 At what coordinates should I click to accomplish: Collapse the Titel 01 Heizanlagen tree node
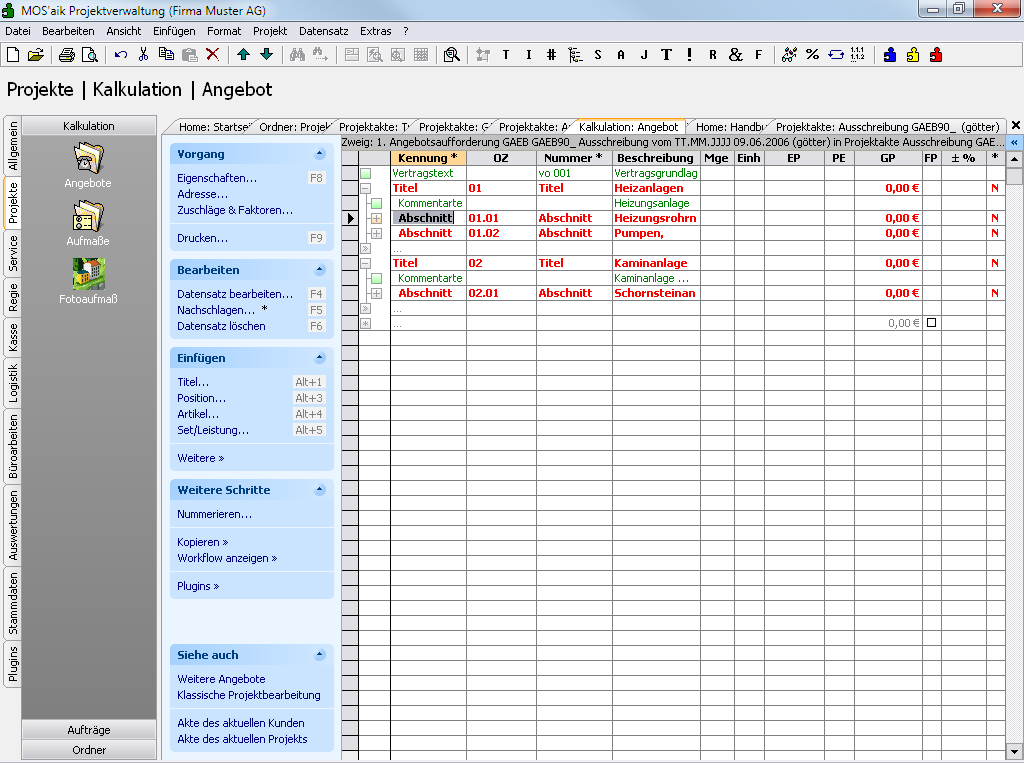(x=366, y=188)
